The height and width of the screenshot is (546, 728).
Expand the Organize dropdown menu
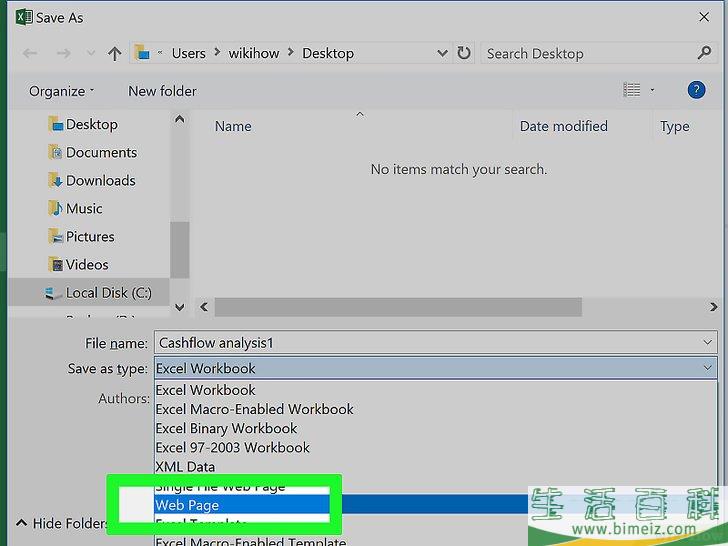tap(61, 91)
